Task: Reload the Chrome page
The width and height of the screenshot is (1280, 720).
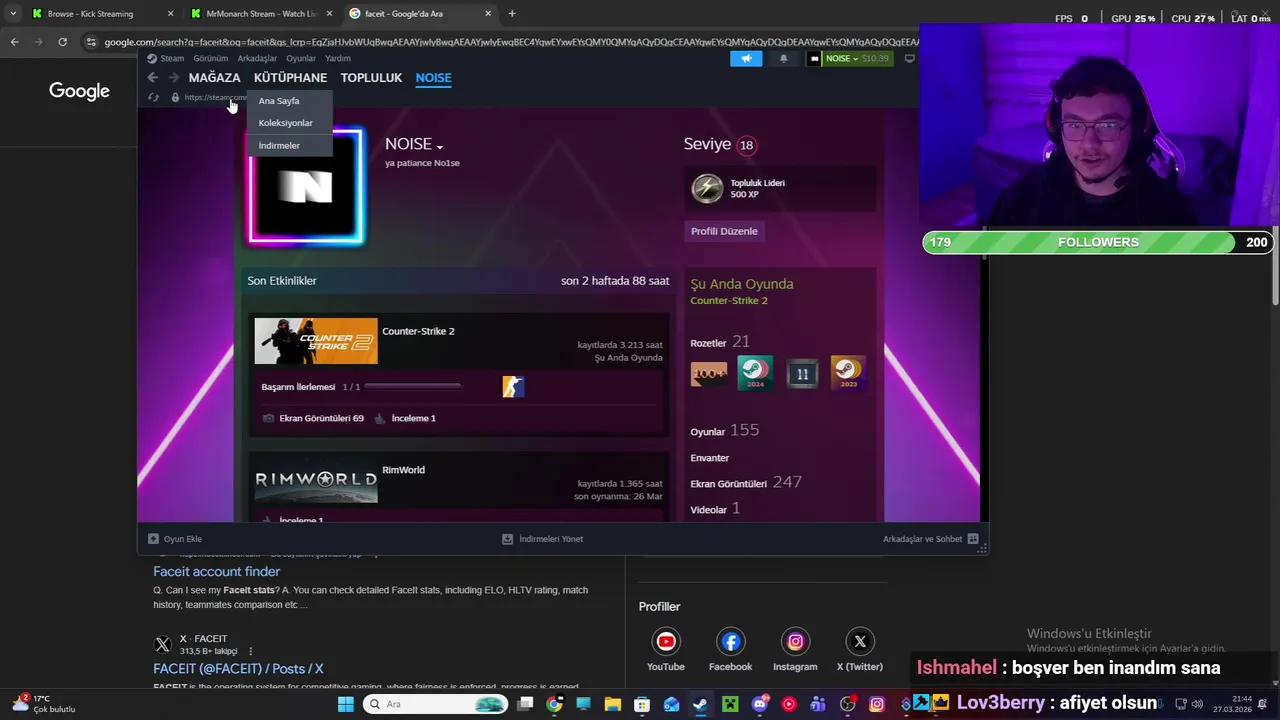Action: pos(62,42)
